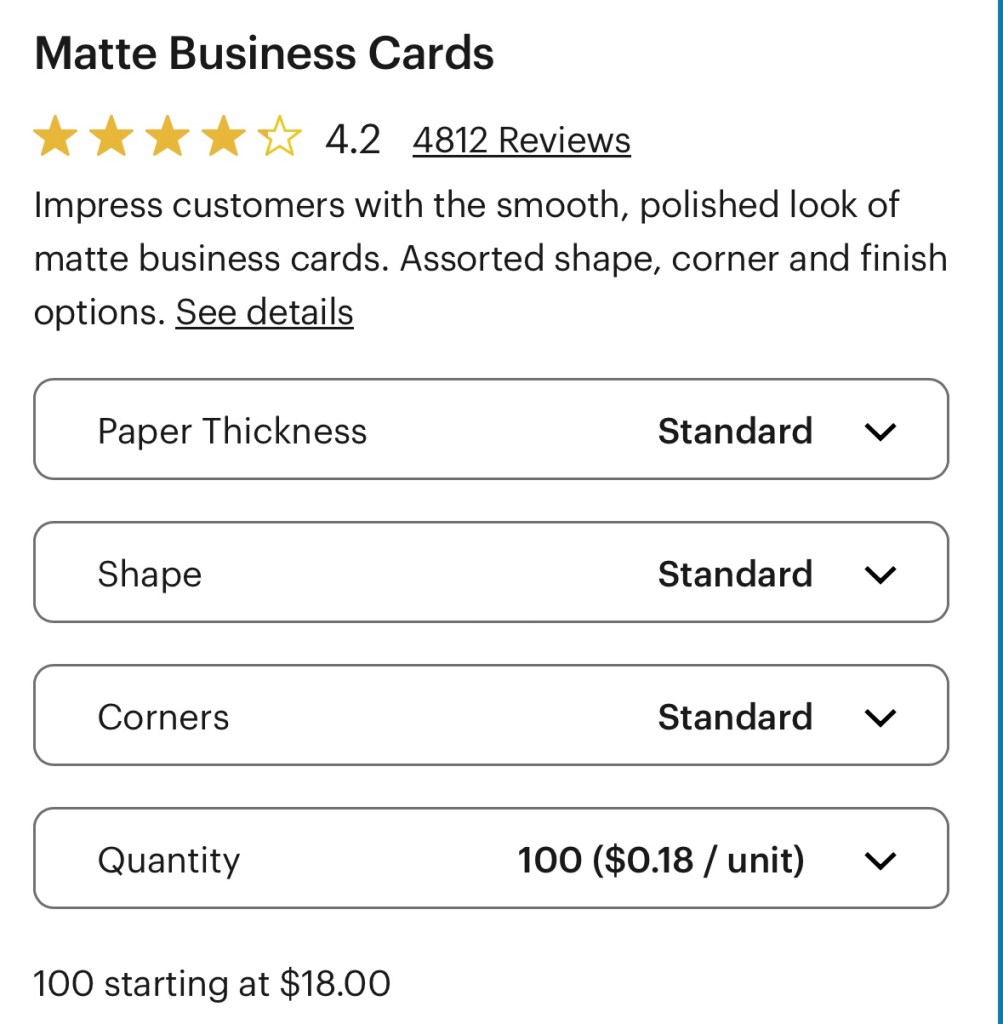Viewport: 1003px width, 1024px height.
Task: Click the fourth gold rating star
Action: 223,138
